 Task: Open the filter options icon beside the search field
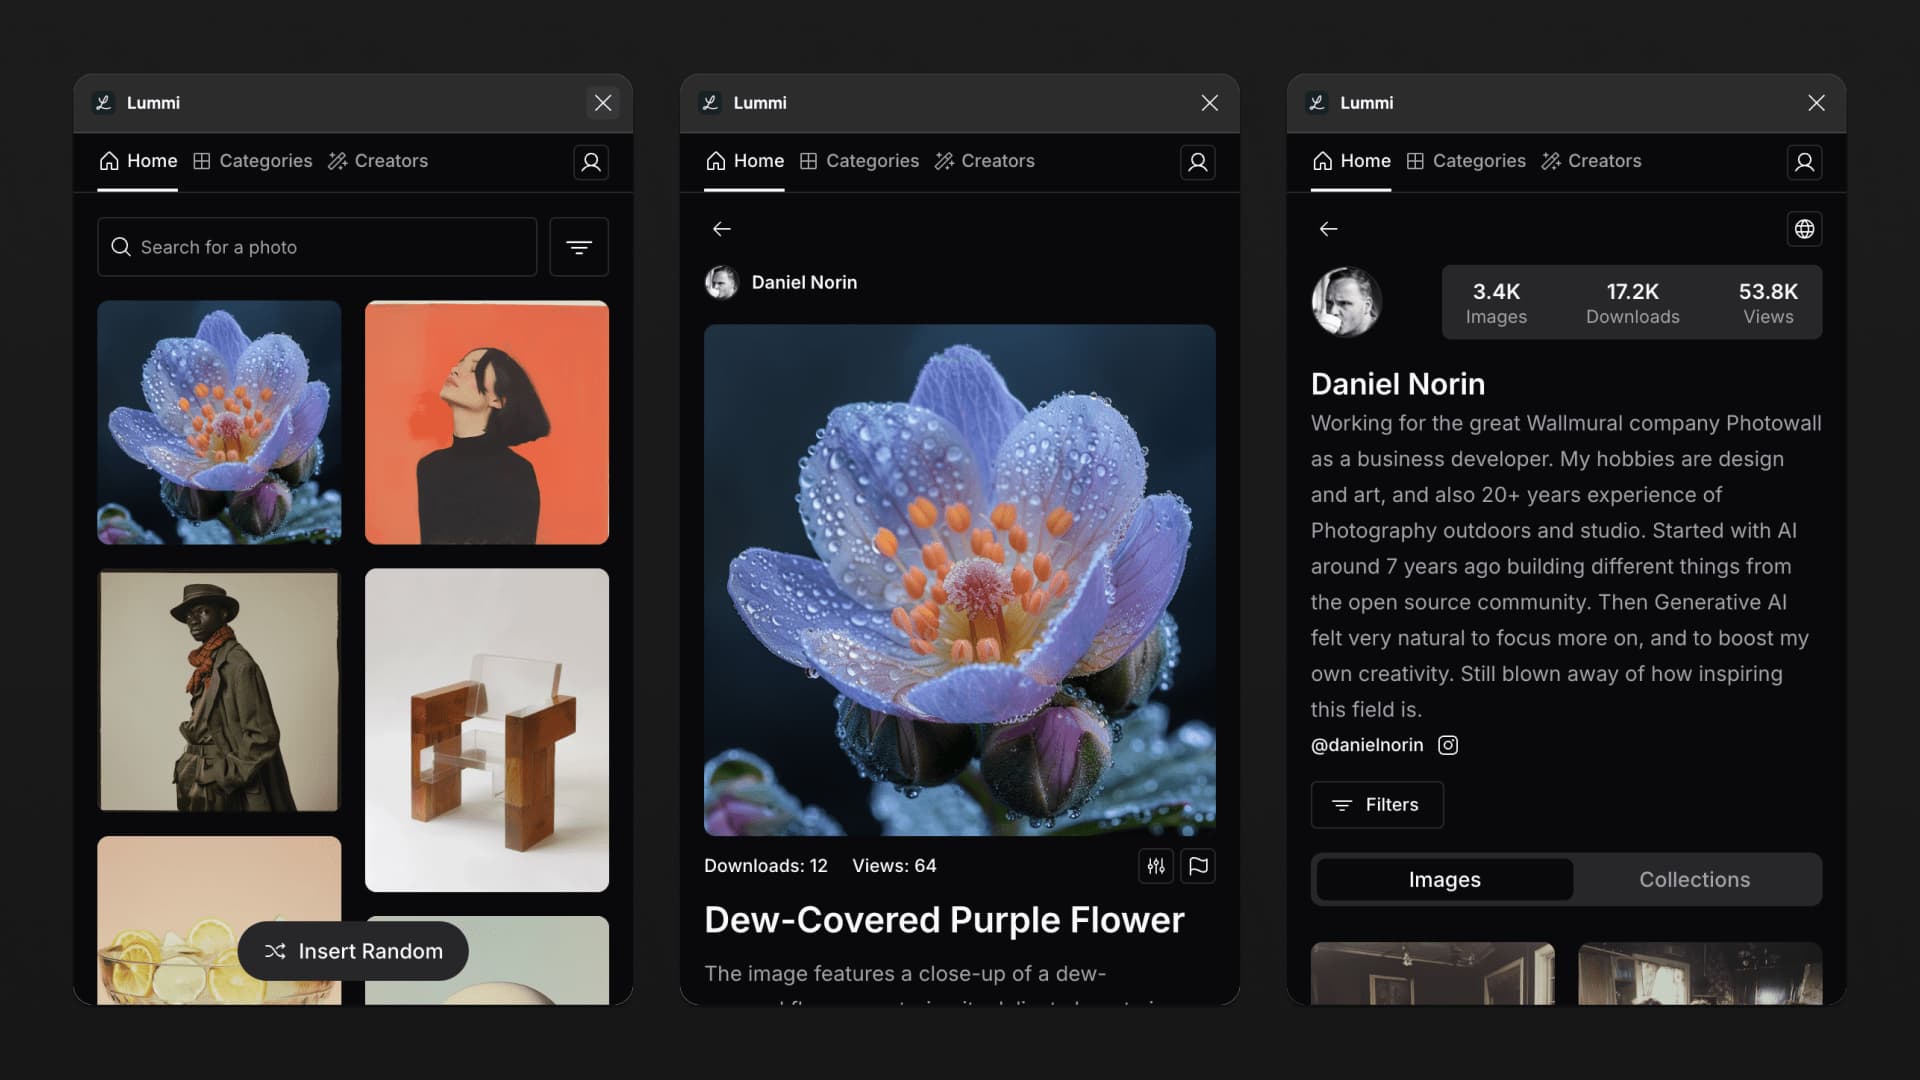(x=579, y=247)
